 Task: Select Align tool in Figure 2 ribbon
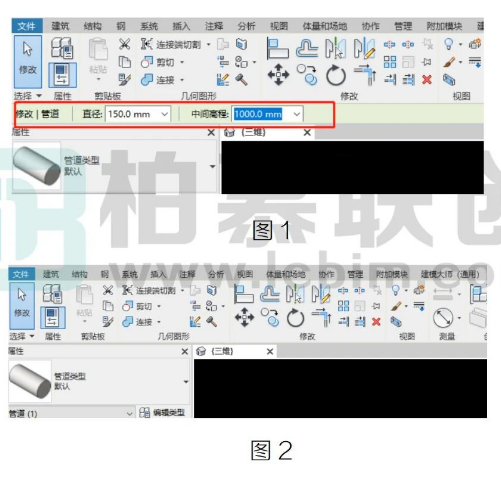pos(244,294)
